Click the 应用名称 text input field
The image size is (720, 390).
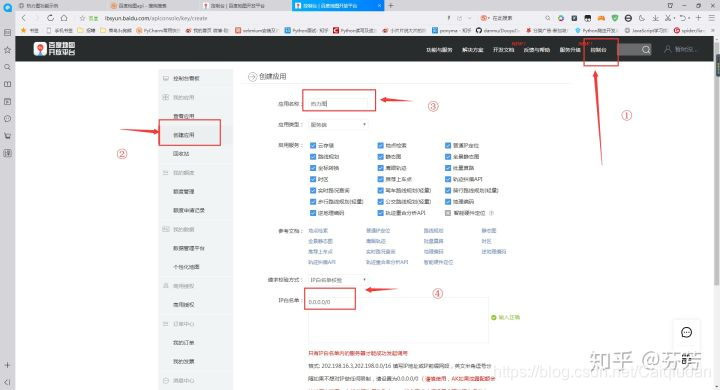(338, 104)
